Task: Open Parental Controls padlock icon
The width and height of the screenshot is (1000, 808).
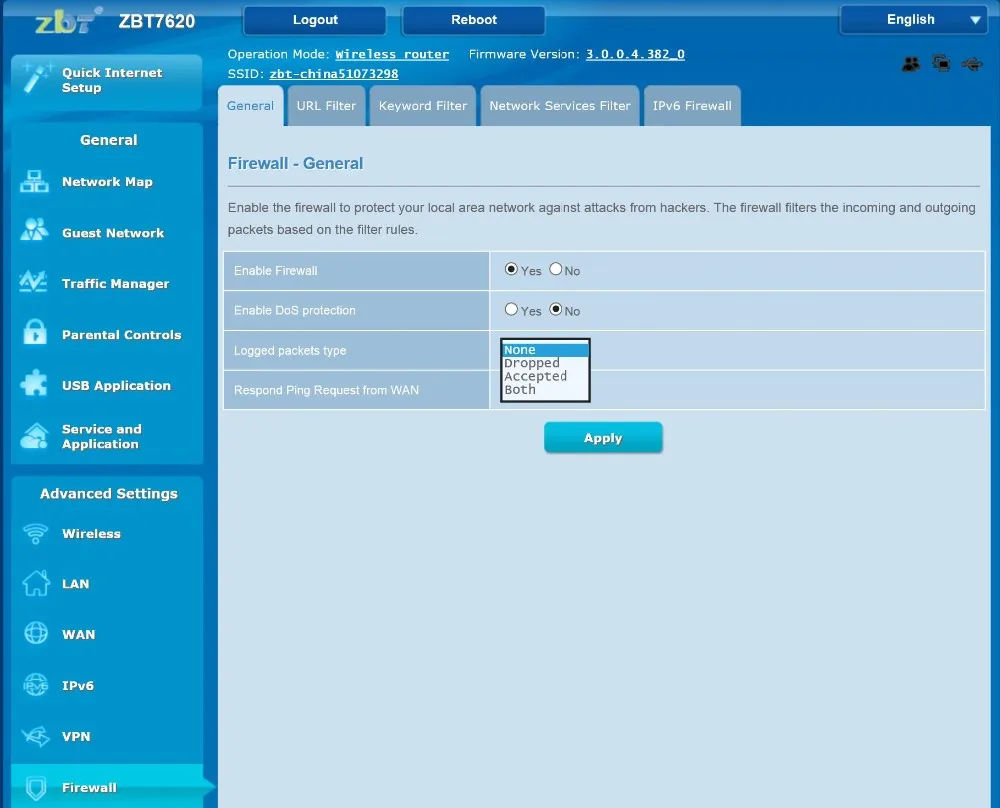Action: click(x=35, y=332)
